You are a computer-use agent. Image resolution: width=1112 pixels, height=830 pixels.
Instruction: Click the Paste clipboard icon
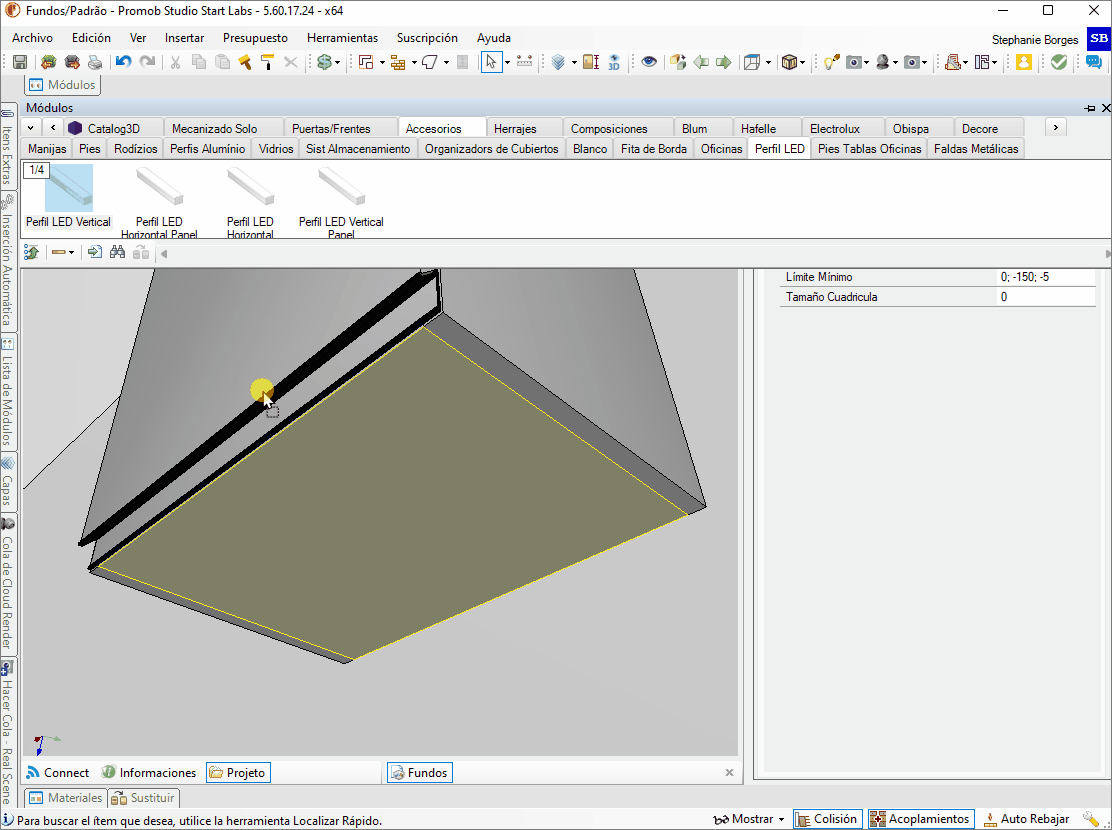(223, 62)
